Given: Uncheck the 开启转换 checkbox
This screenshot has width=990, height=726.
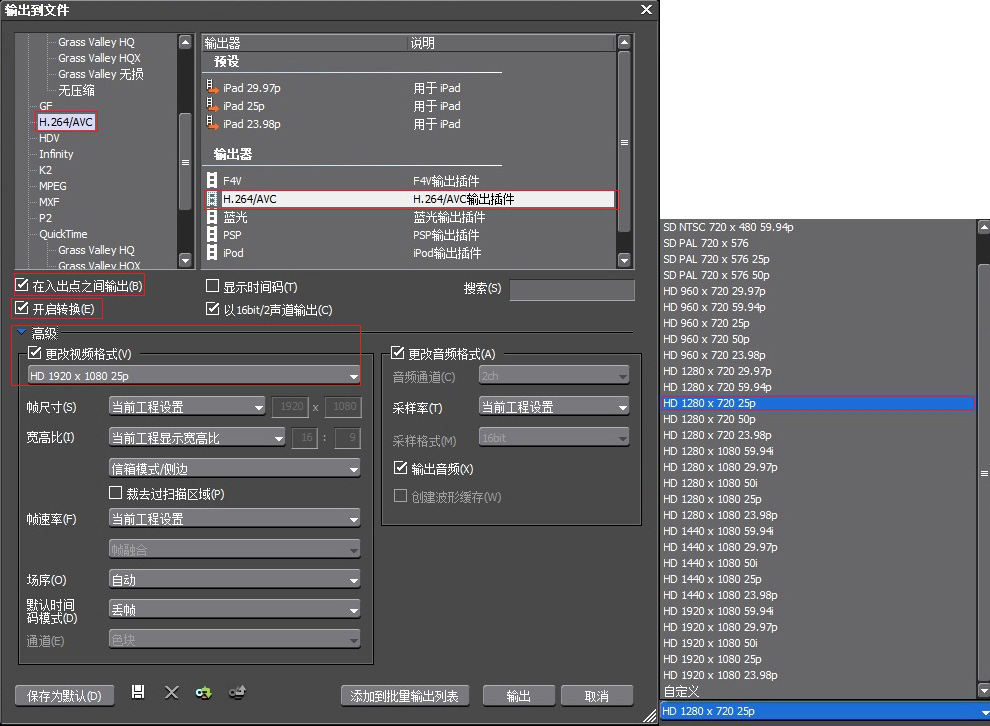Looking at the screenshot, I should coord(22,308).
